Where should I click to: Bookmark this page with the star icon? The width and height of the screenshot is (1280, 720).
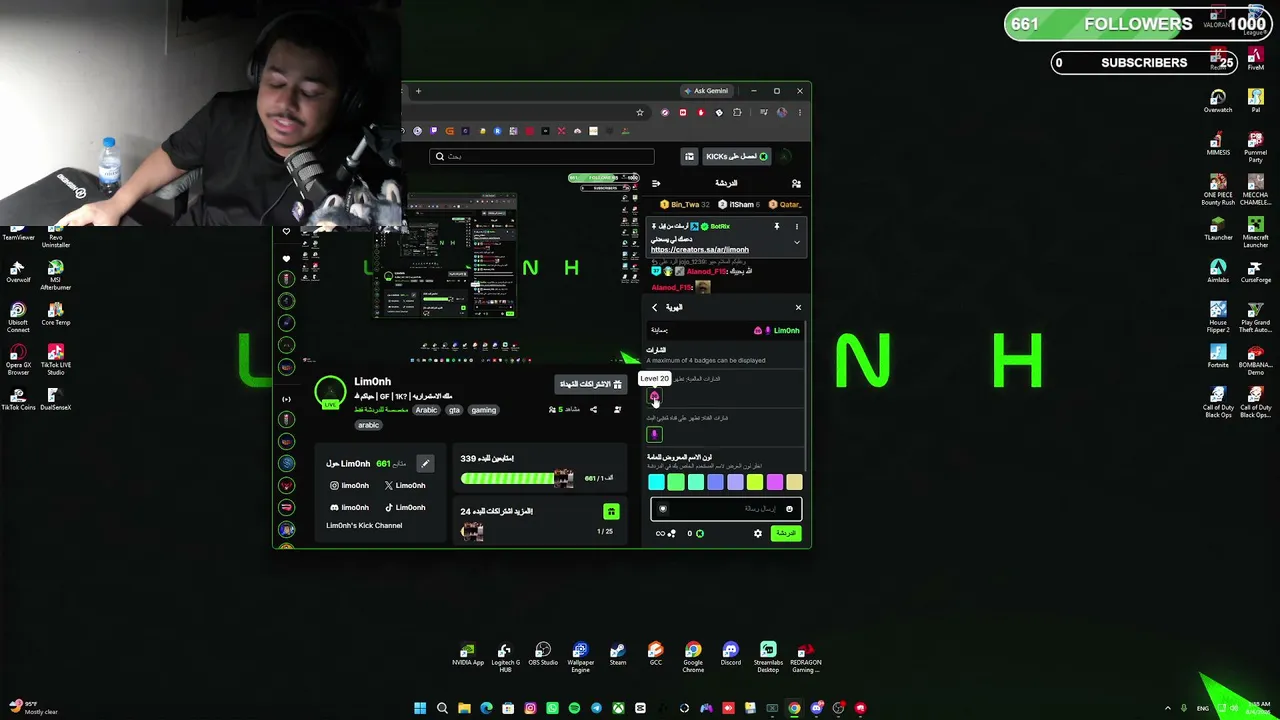click(640, 112)
